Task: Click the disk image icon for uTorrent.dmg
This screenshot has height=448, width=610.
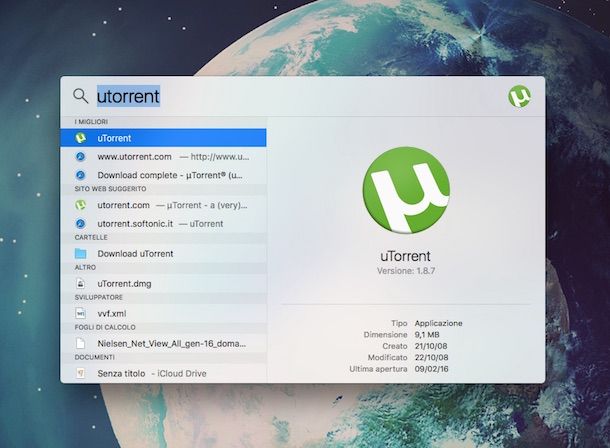Action: 81,284
